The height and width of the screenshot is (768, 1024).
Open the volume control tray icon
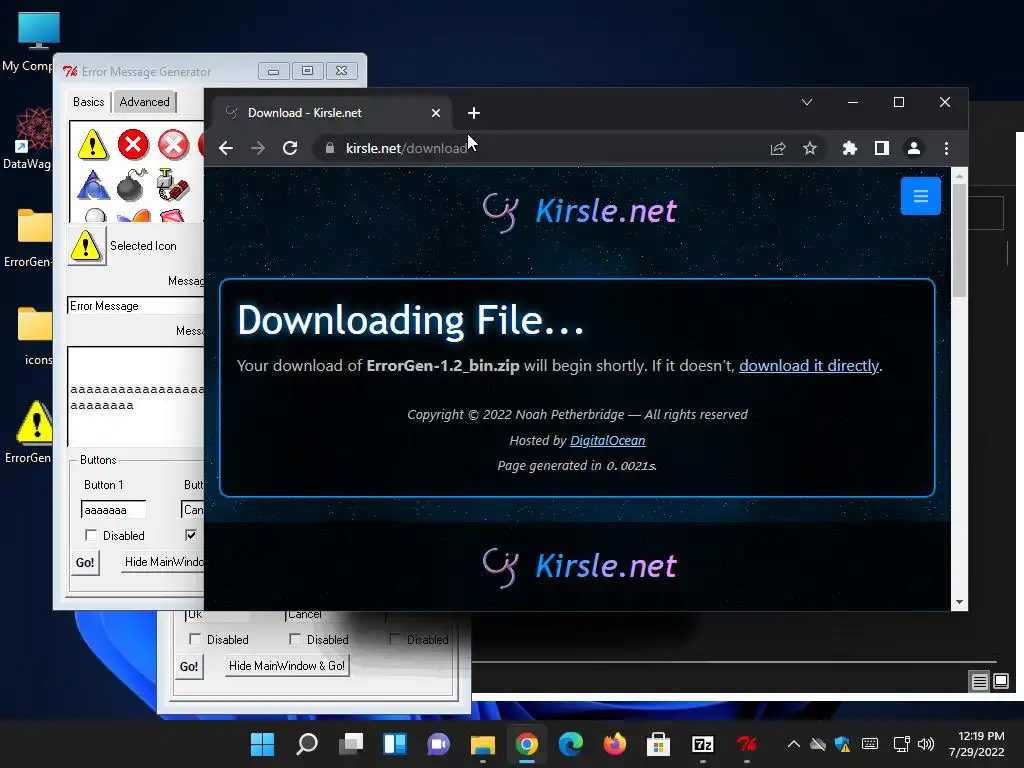click(925, 744)
